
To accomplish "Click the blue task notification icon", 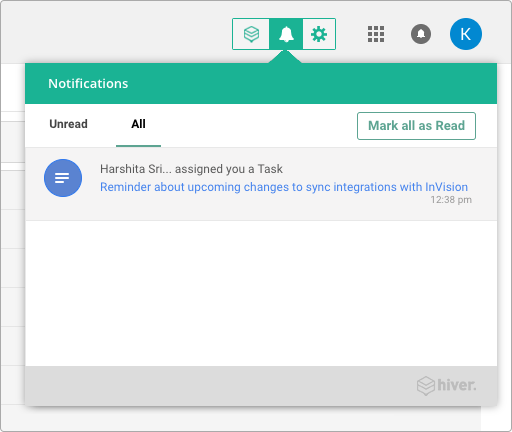I will tap(63, 178).
